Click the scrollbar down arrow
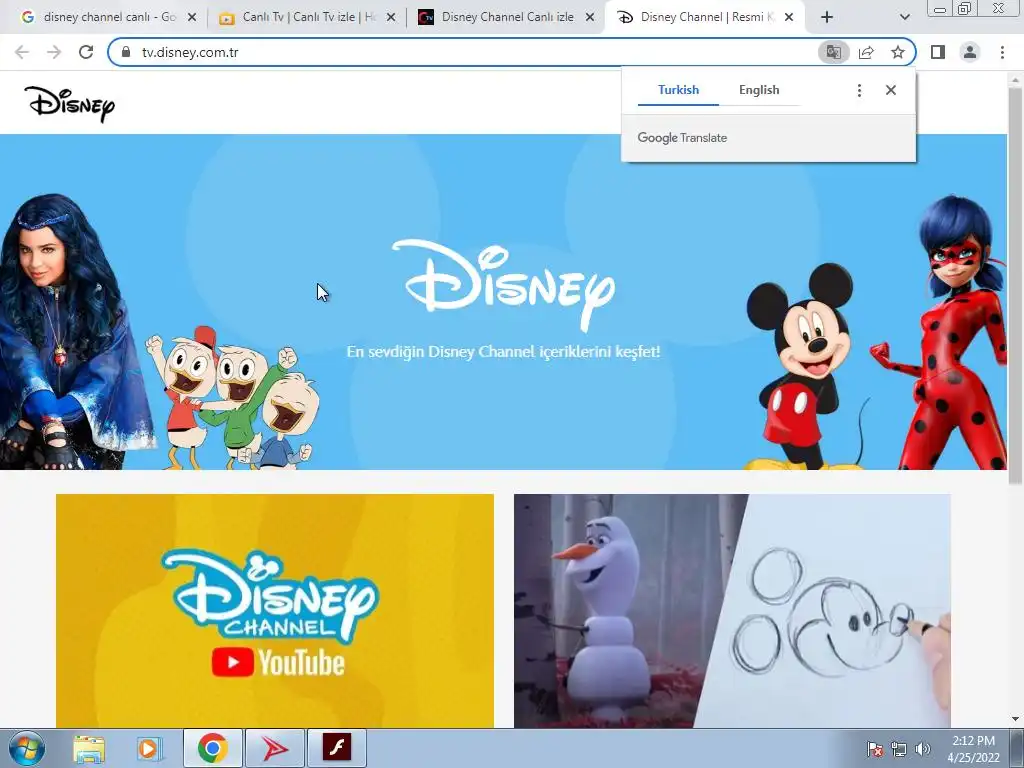Image resolution: width=1024 pixels, height=768 pixels. (x=1015, y=719)
